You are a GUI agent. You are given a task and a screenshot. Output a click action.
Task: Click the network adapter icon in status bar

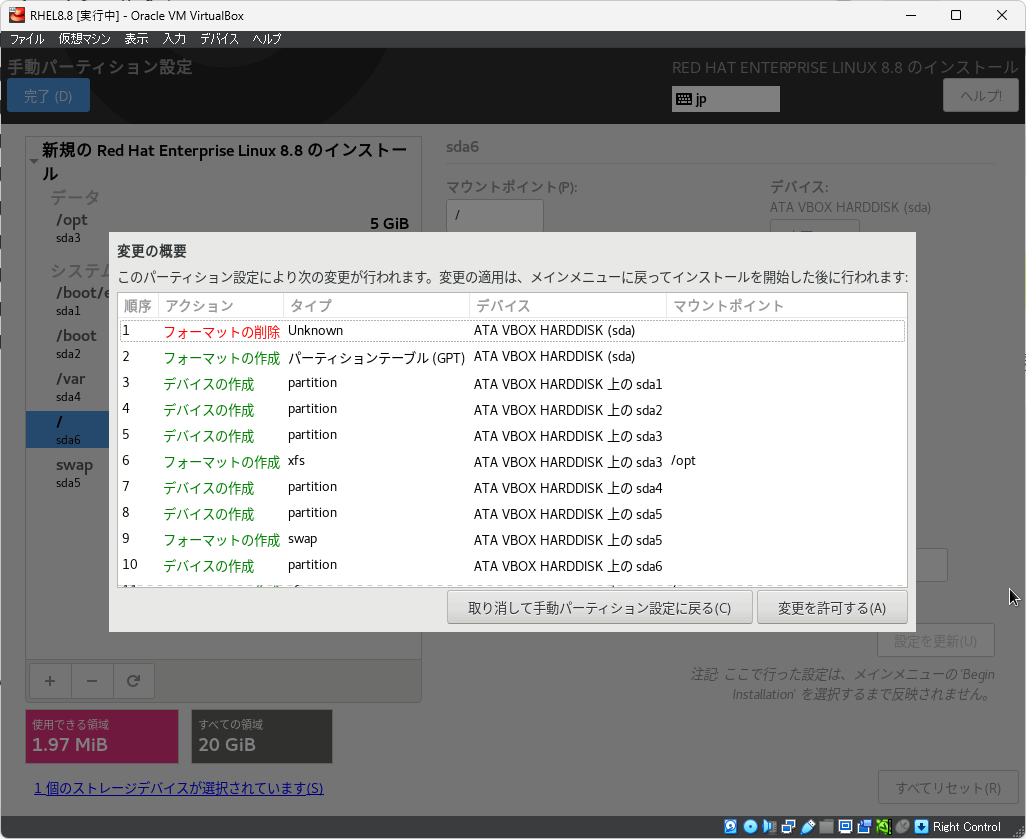pyautogui.click(x=788, y=827)
